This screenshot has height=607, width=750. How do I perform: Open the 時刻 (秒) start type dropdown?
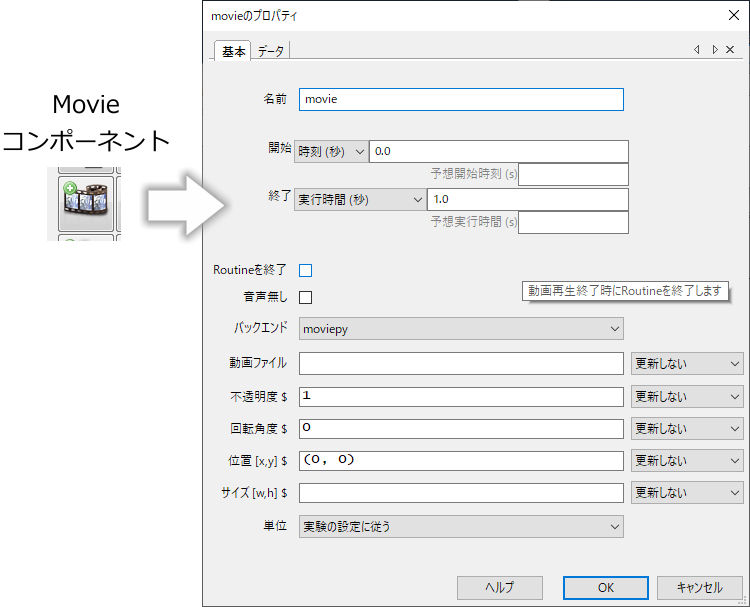[331, 152]
